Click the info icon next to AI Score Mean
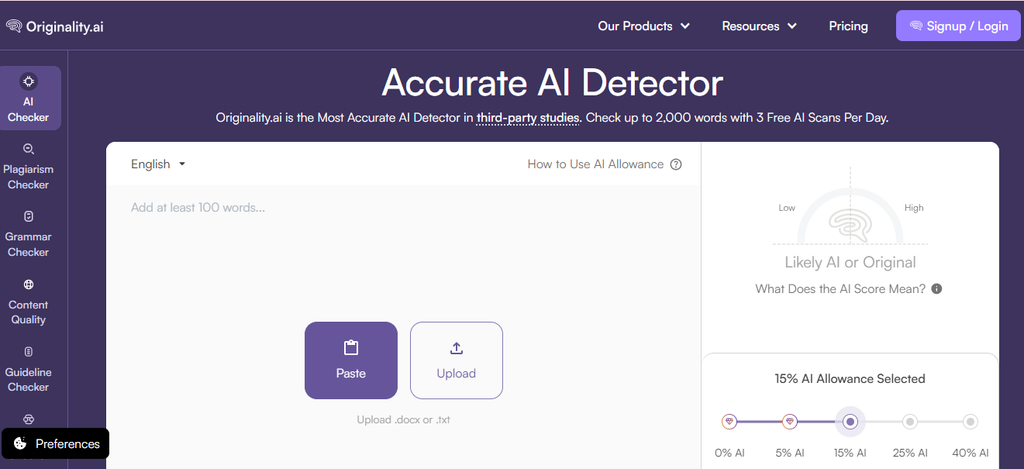Viewport: 1024px width, 469px height. [936, 289]
